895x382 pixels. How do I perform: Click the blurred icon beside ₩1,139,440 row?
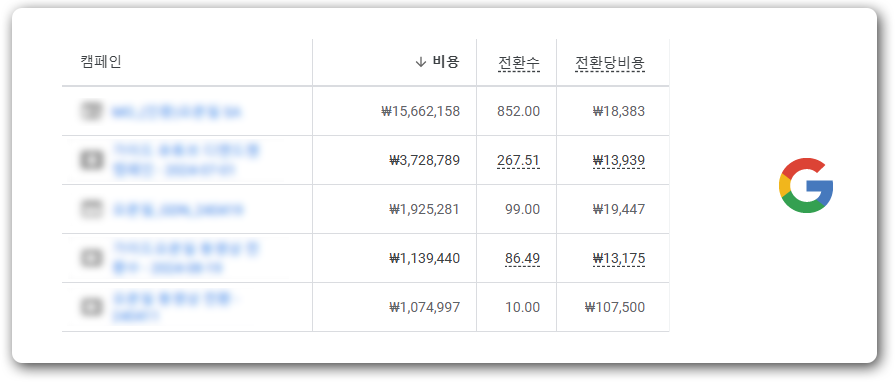tap(91, 258)
